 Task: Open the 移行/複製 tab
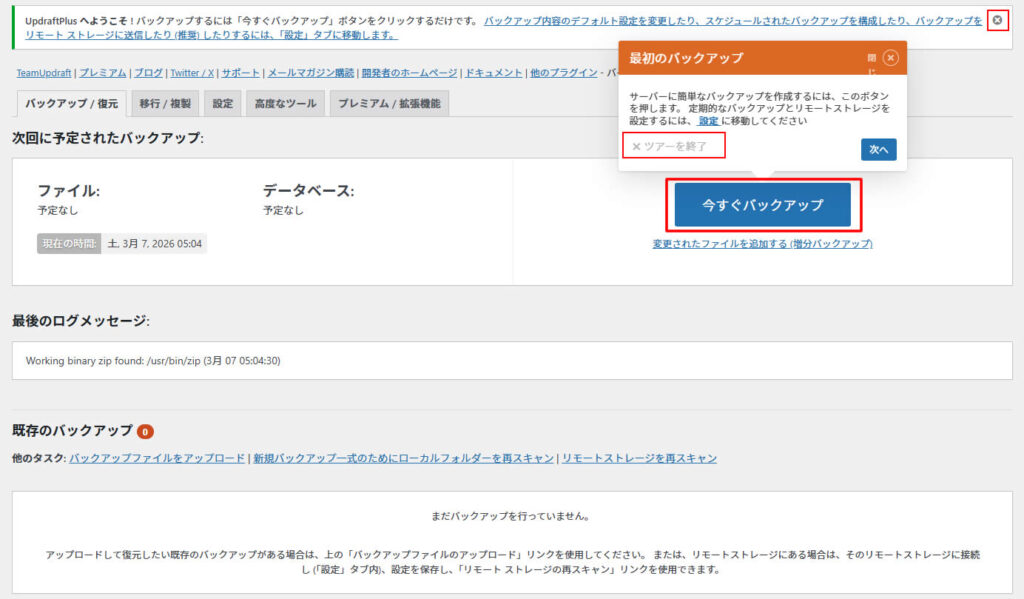pos(168,102)
